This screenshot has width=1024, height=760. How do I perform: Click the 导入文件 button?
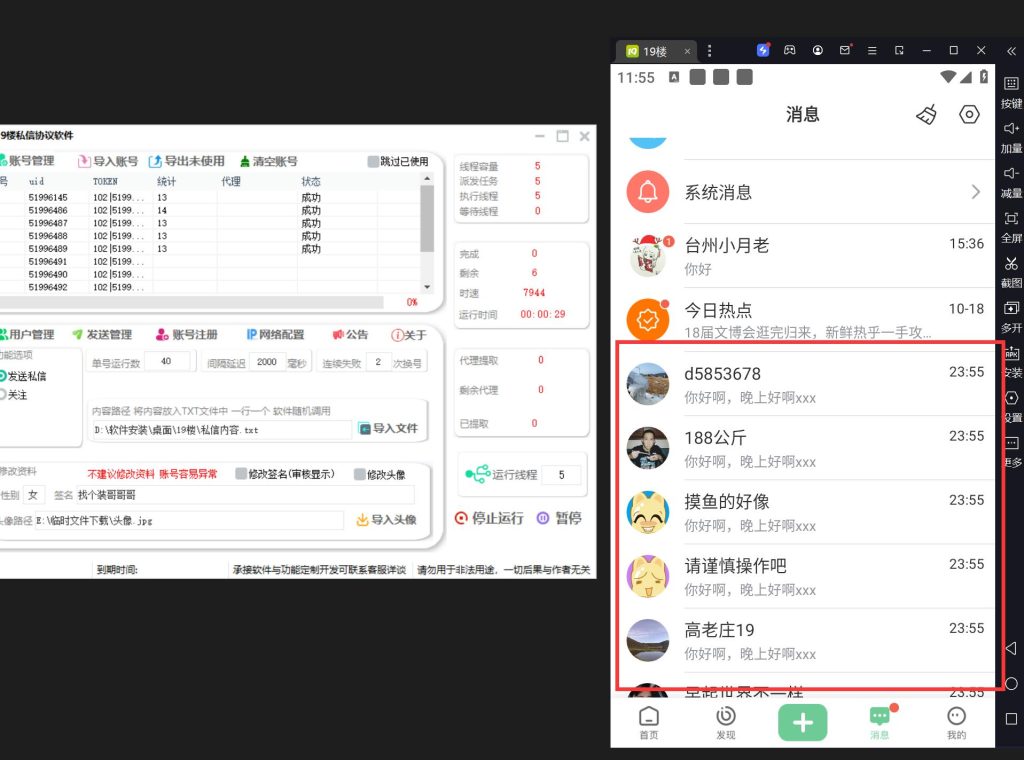point(388,428)
